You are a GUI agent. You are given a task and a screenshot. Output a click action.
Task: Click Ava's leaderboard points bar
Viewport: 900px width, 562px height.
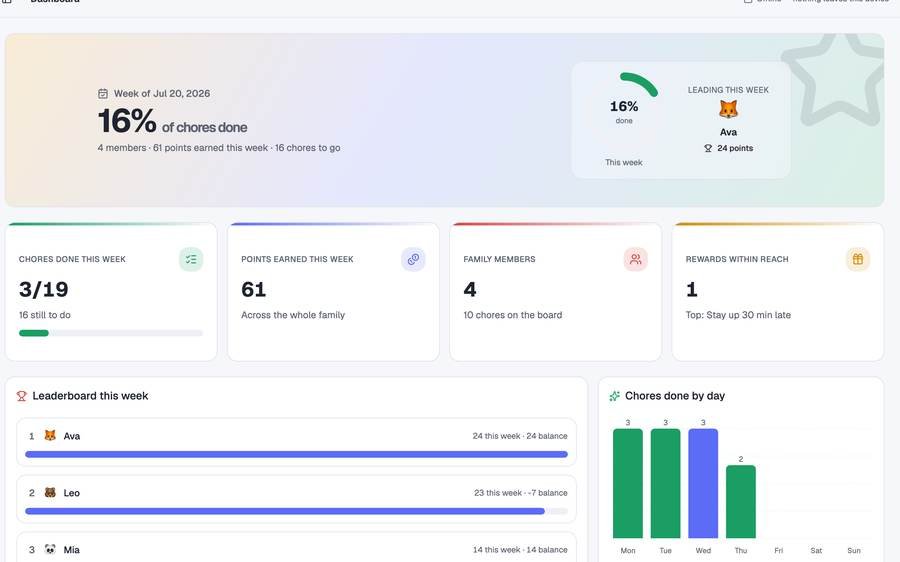pos(296,454)
